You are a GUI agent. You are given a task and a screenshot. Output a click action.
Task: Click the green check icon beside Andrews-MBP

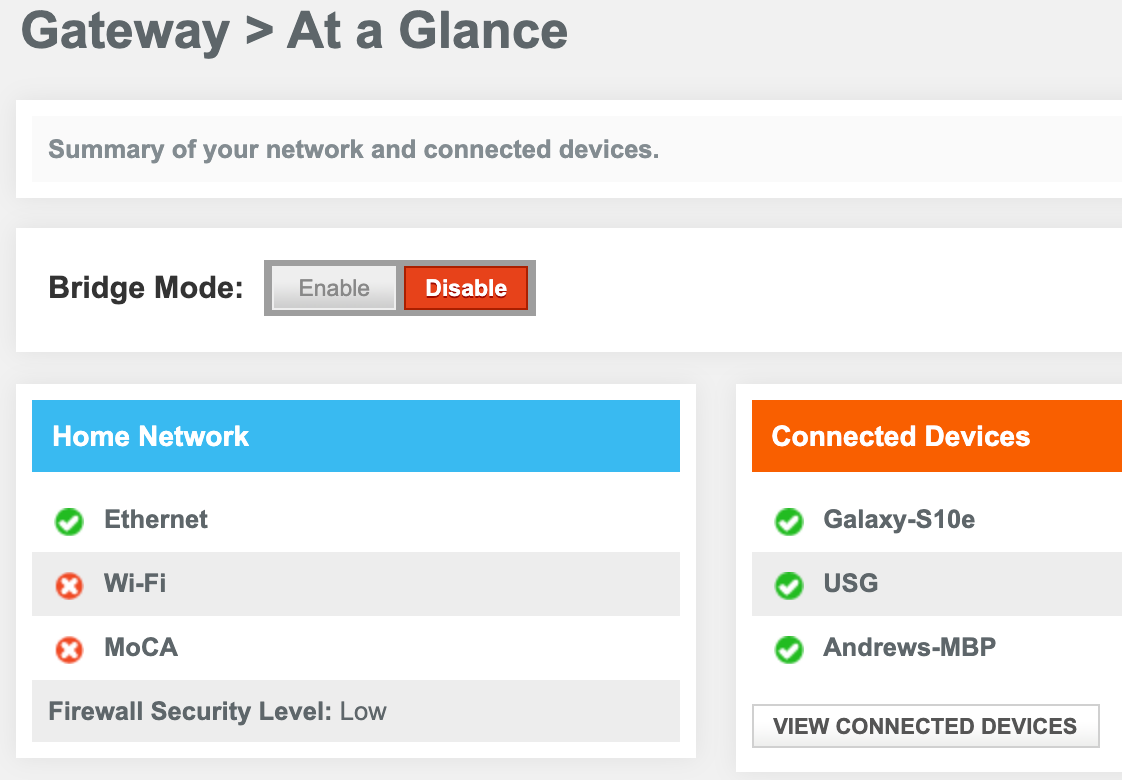[x=789, y=649]
